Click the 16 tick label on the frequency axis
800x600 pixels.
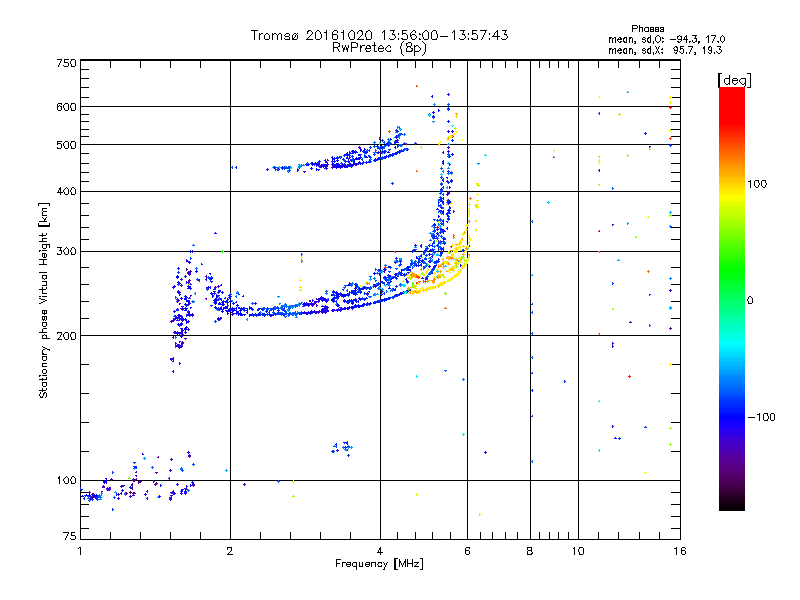coord(677,552)
